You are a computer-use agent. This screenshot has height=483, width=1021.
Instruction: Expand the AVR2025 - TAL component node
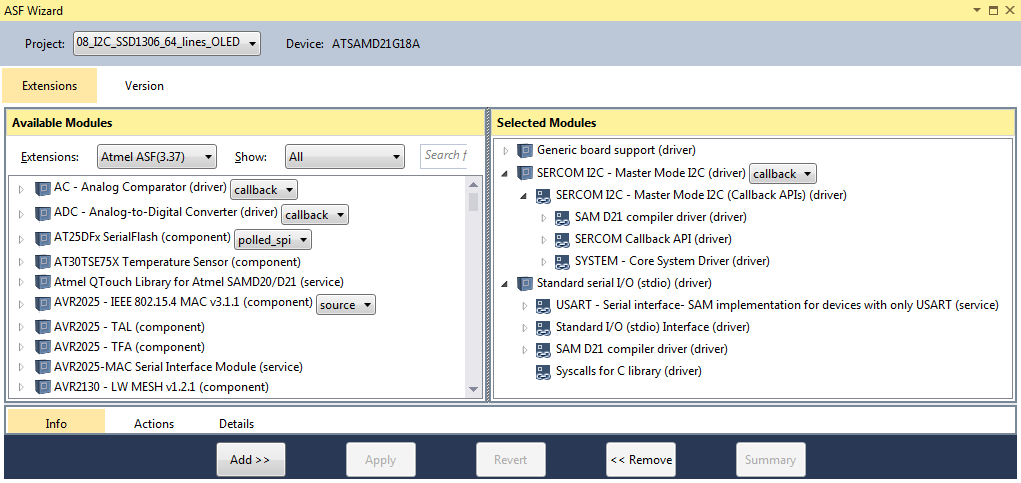coord(21,327)
